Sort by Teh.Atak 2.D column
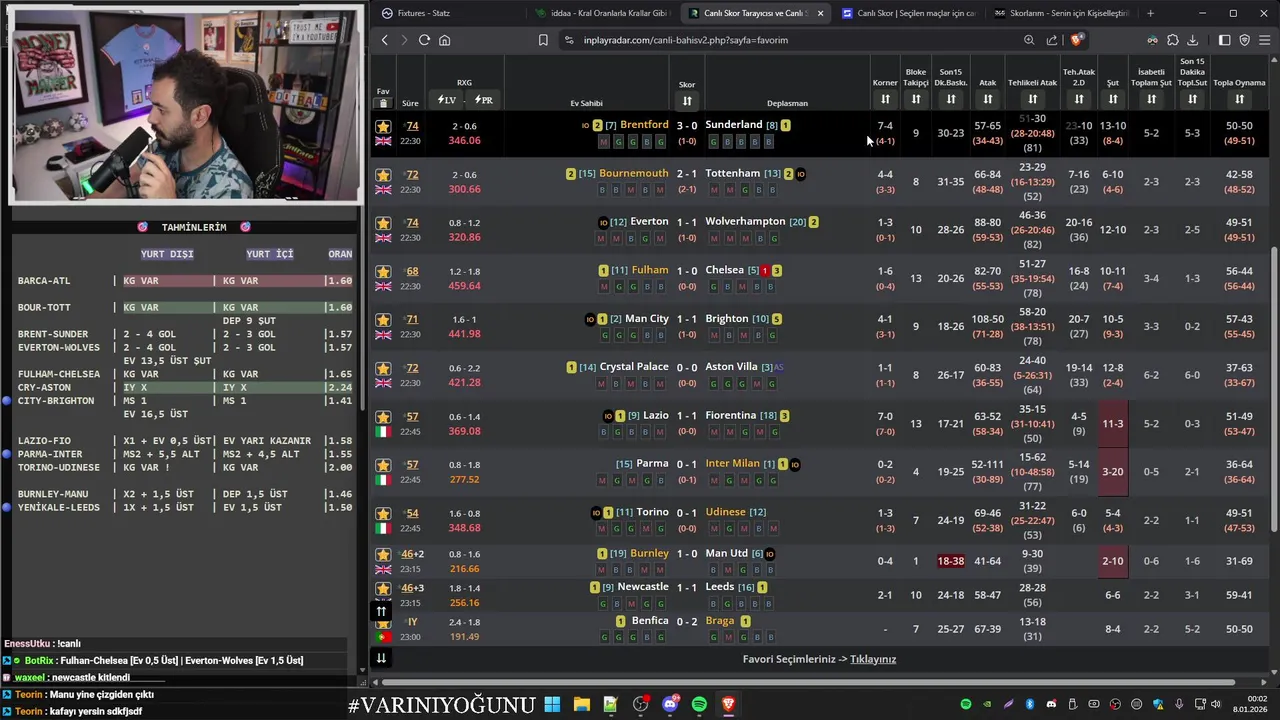The width and height of the screenshot is (1280, 720). point(1079,99)
